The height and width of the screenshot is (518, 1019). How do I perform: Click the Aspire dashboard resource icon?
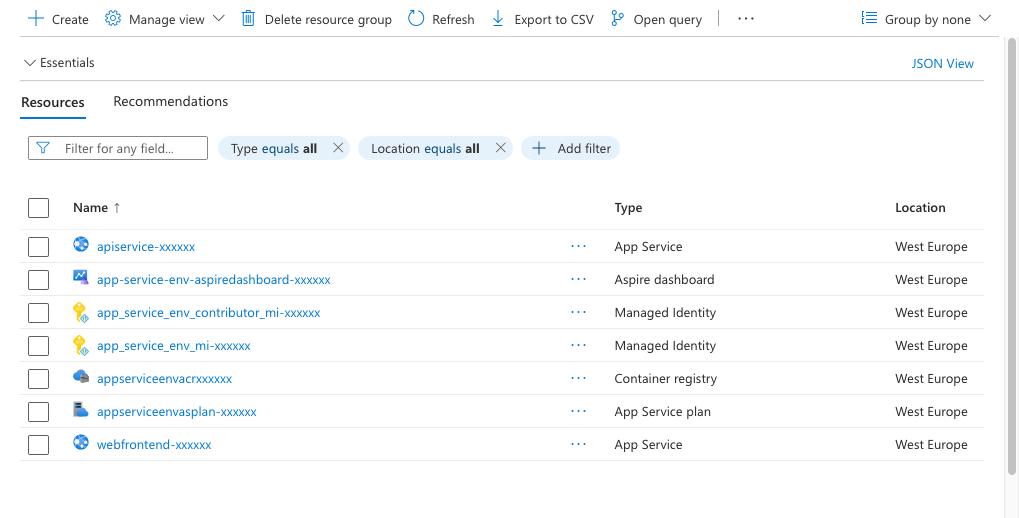click(x=81, y=278)
